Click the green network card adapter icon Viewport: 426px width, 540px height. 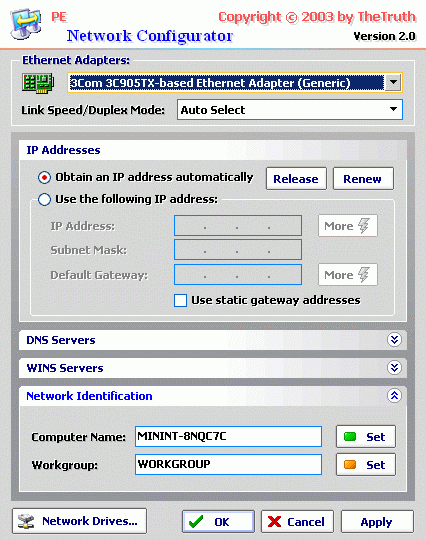pyautogui.click(x=38, y=83)
